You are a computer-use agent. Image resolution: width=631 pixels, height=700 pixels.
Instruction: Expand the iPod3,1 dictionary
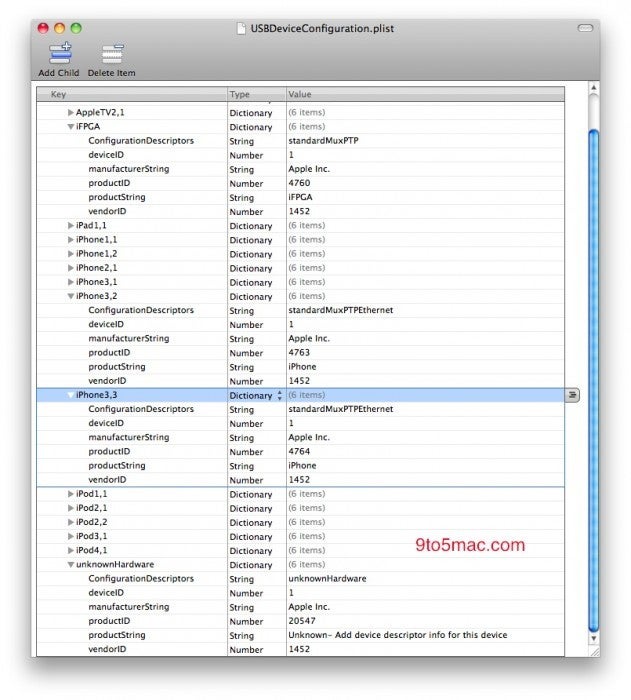pyautogui.click(x=71, y=536)
